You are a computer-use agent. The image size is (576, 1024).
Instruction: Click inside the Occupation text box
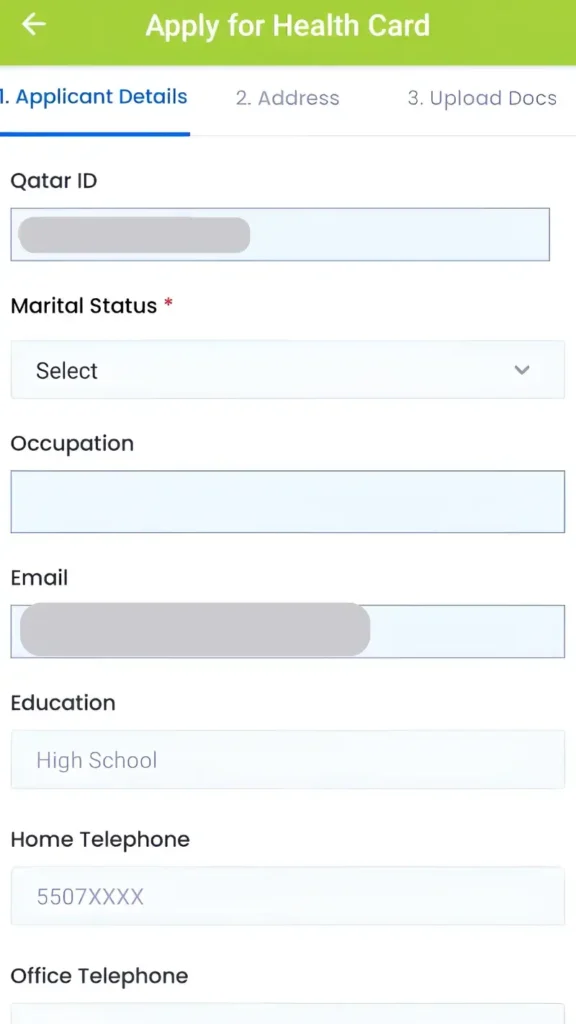pos(287,502)
